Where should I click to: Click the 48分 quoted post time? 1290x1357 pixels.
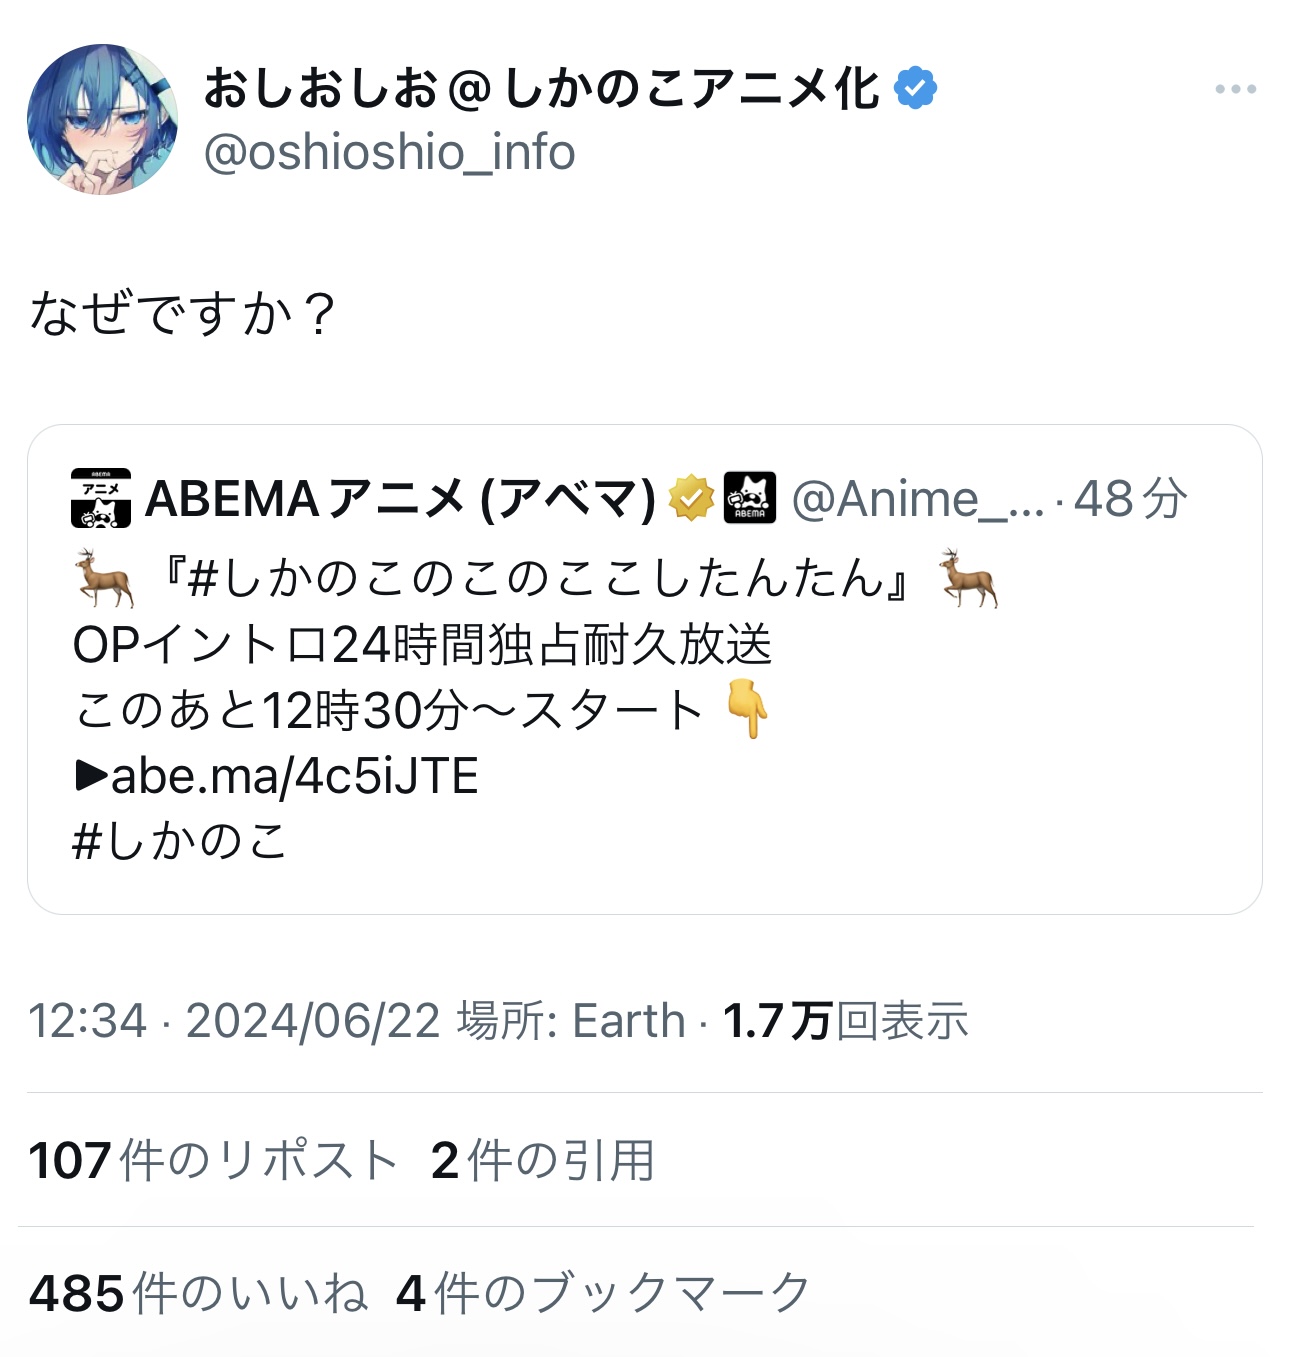click(x=1130, y=498)
